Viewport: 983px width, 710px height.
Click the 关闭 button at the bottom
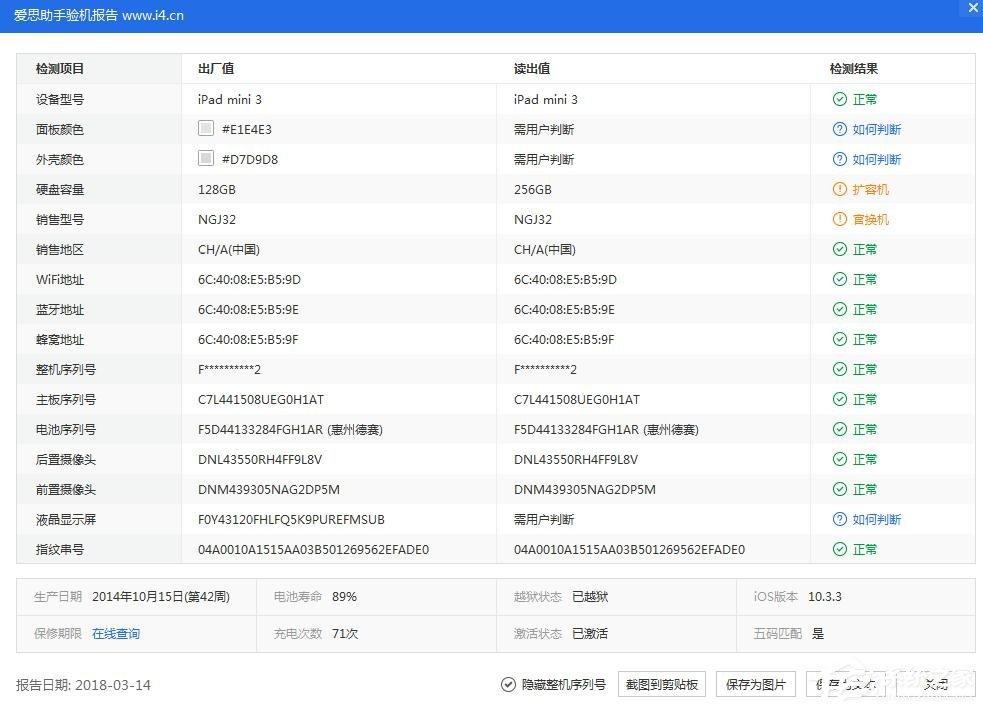click(936, 684)
